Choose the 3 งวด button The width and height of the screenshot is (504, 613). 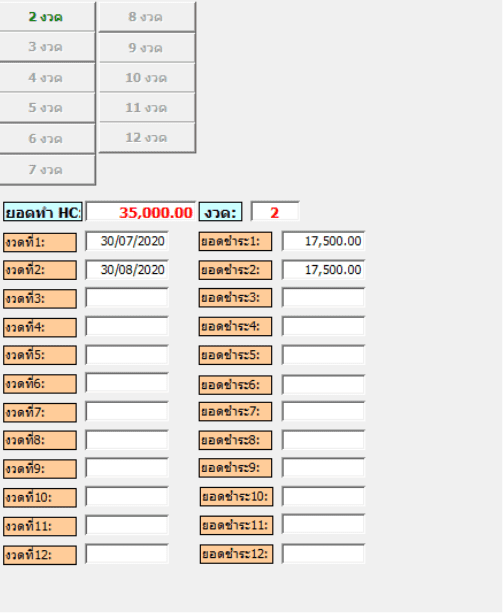[x=46, y=47]
